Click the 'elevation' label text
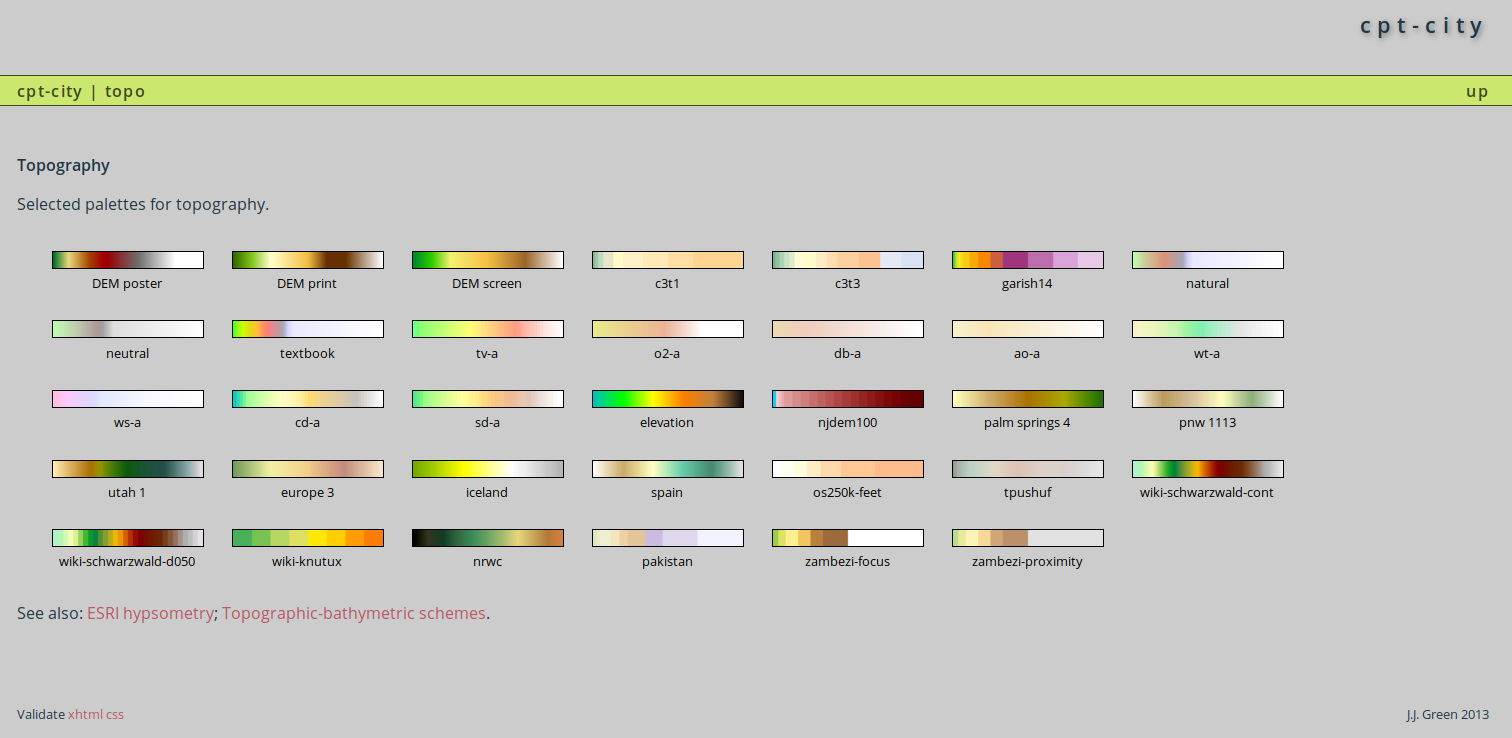 click(x=667, y=423)
